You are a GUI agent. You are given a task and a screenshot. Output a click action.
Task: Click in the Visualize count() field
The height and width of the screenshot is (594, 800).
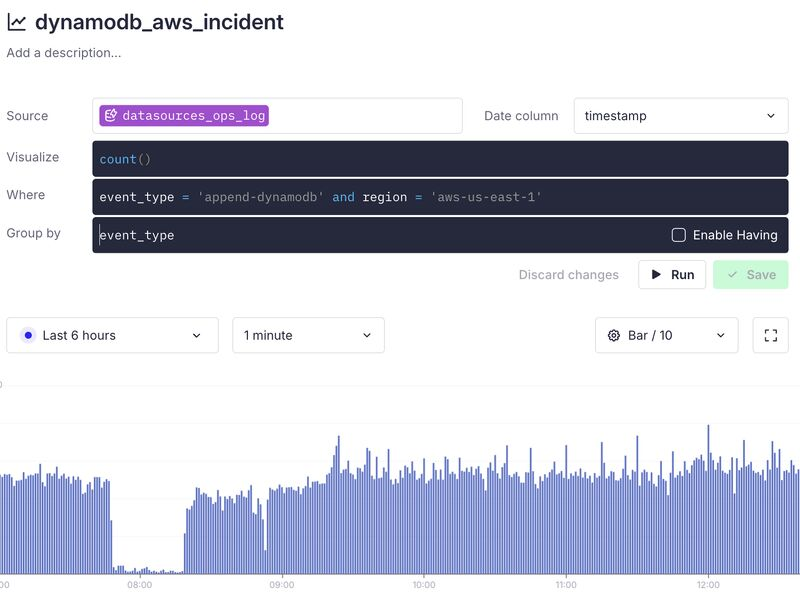pyautogui.click(x=440, y=159)
